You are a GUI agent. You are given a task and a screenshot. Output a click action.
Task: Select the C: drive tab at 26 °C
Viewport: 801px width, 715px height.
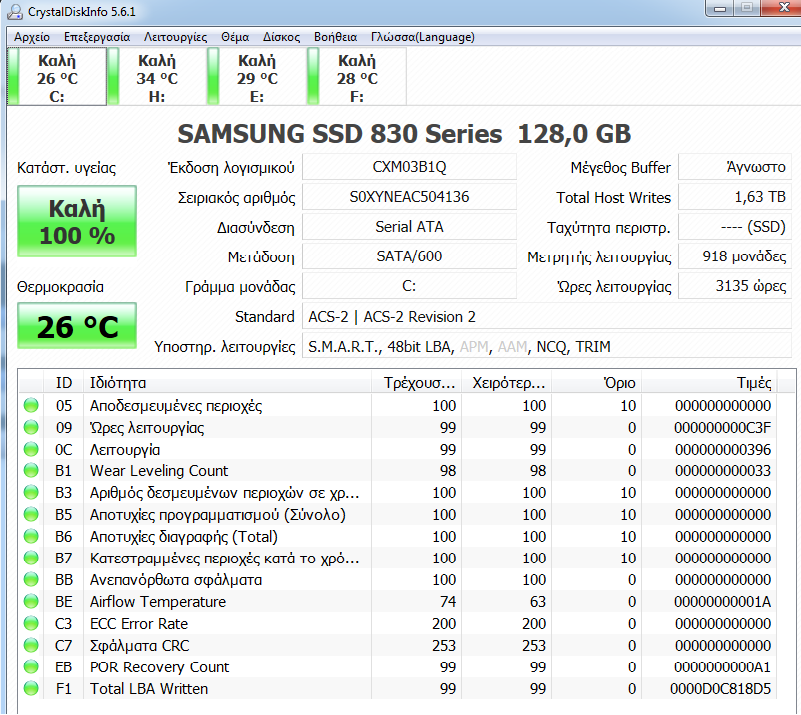coord(57,77)
